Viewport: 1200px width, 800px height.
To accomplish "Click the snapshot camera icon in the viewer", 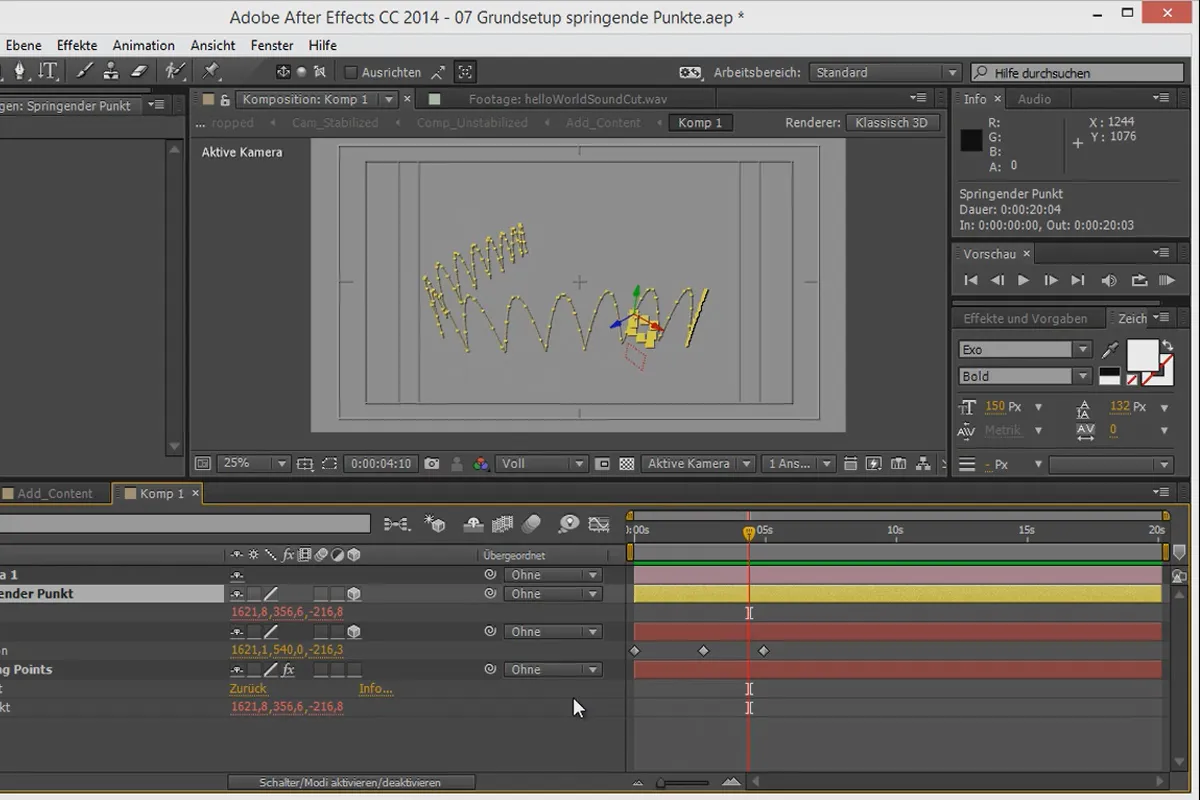I will (x=432, y=464).
